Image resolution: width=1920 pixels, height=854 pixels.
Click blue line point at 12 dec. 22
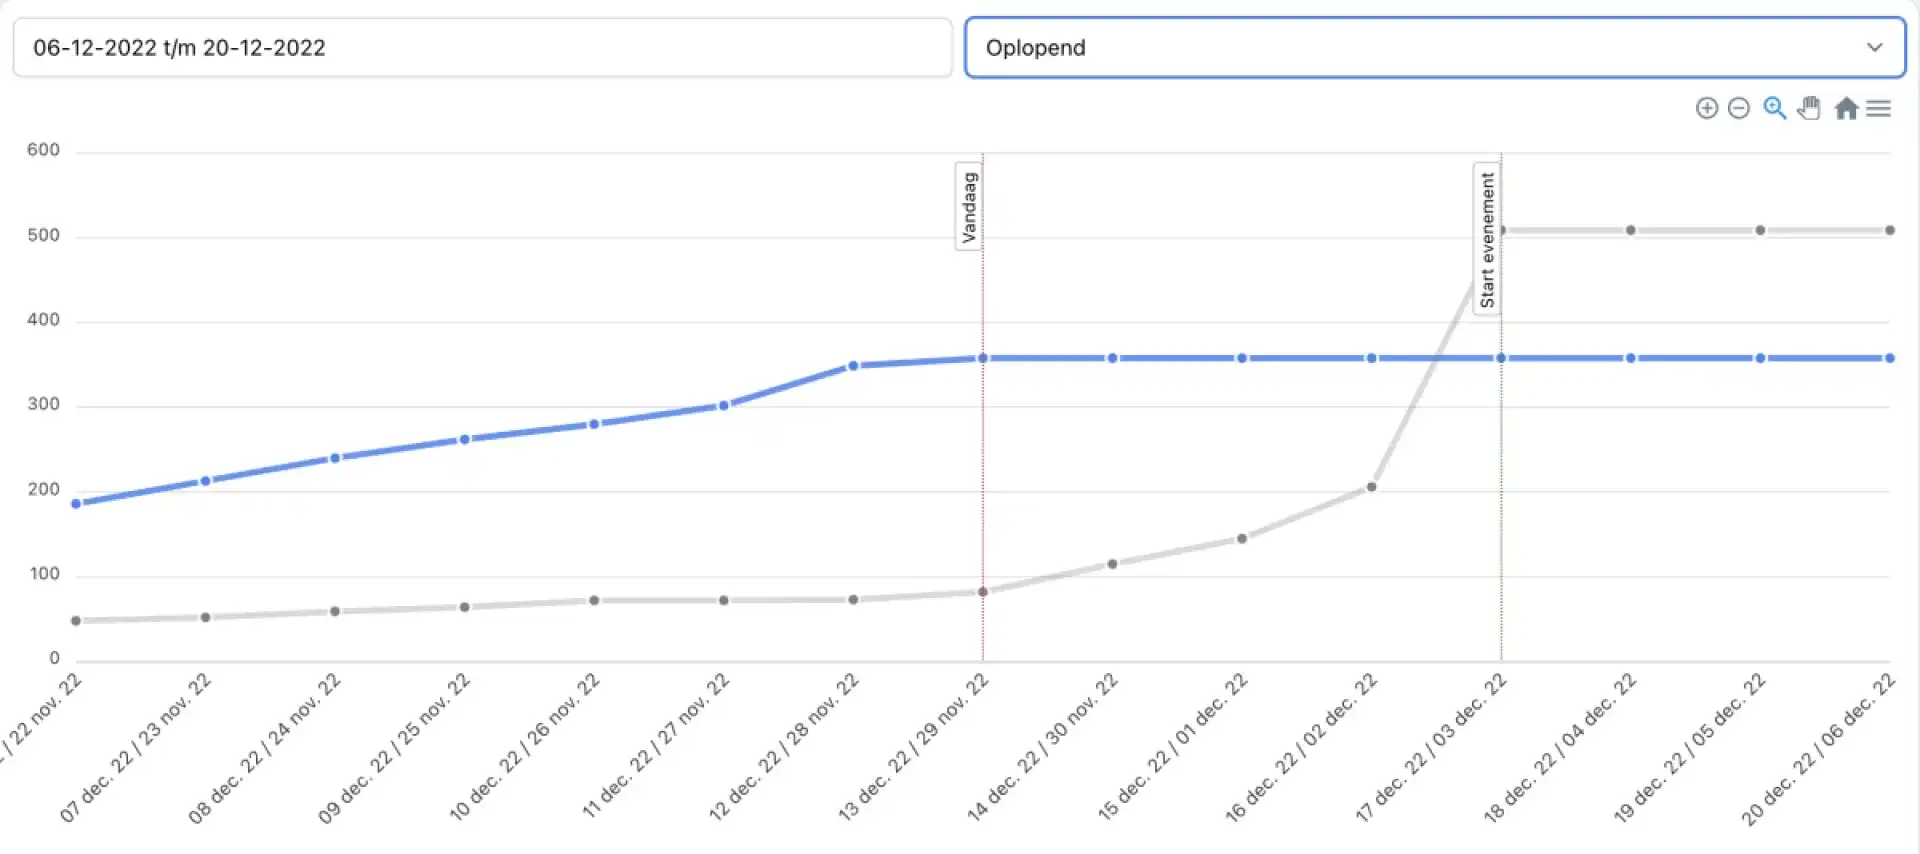(853, 366)
